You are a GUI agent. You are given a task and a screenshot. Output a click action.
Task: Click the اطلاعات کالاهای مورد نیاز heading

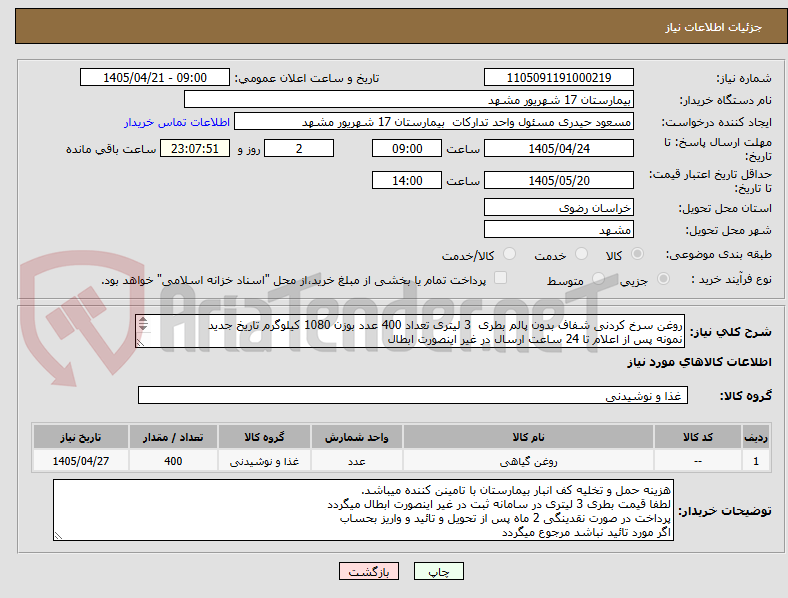point(699,362)
